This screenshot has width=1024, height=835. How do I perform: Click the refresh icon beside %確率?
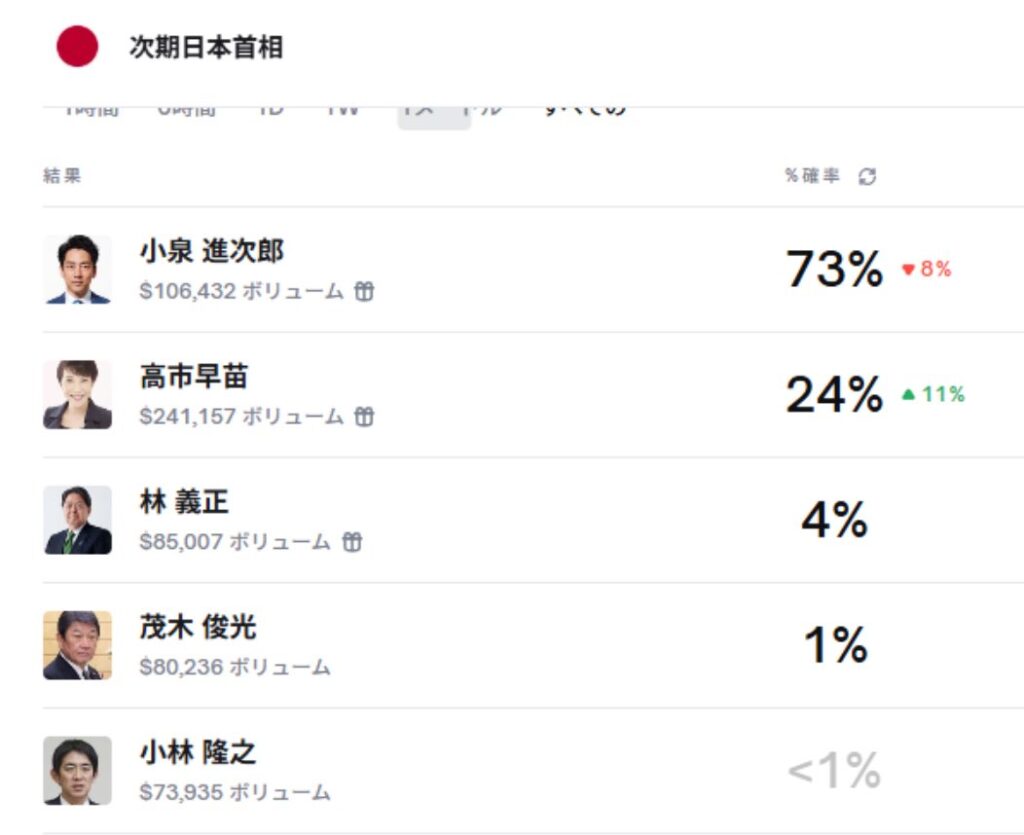[867, 177]
